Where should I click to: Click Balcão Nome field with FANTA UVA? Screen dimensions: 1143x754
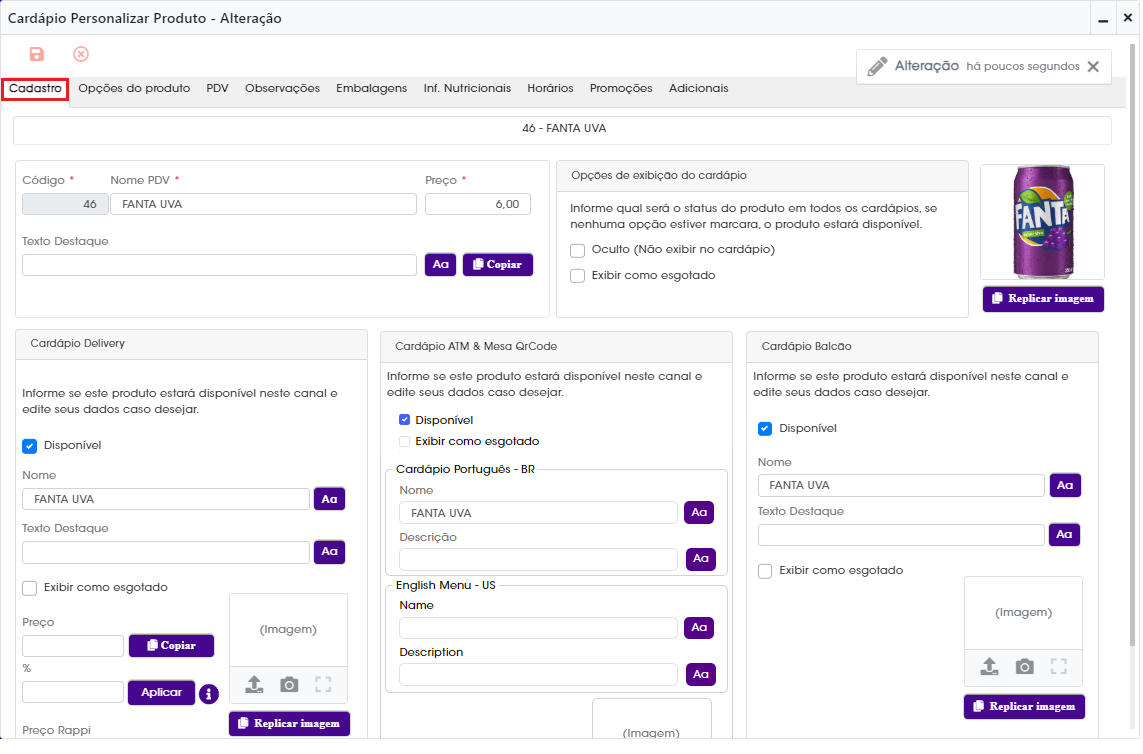point(901,486)
